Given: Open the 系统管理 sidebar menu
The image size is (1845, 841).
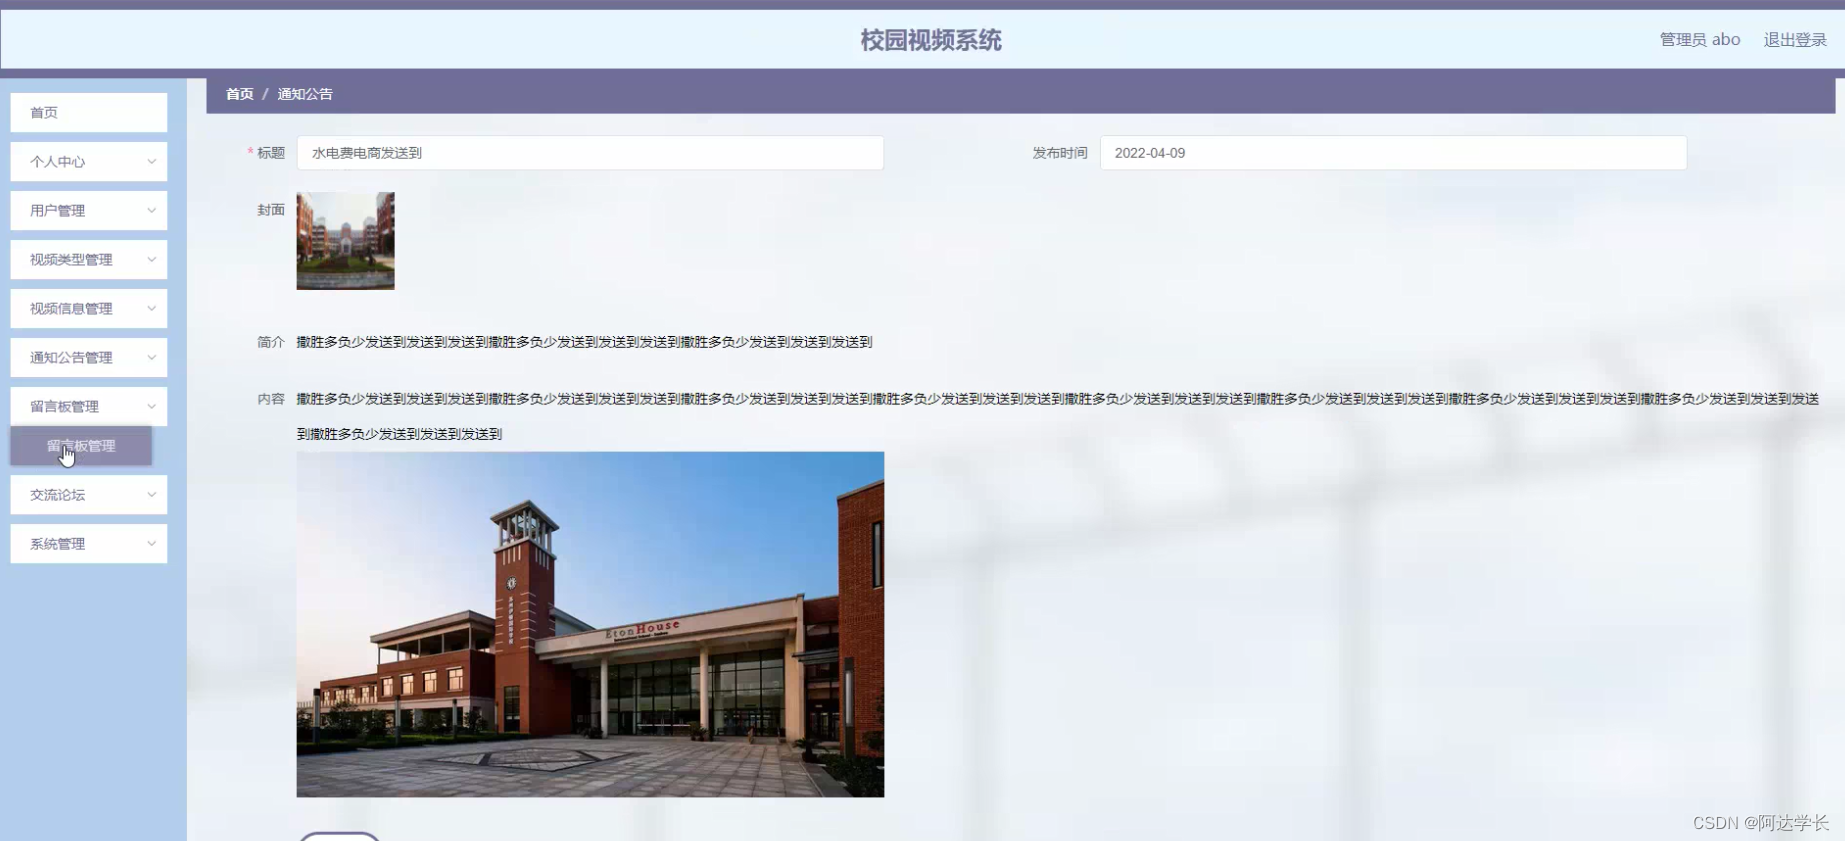Looking at the screenshot, I should pyautogui.click(x=88, y=543).
